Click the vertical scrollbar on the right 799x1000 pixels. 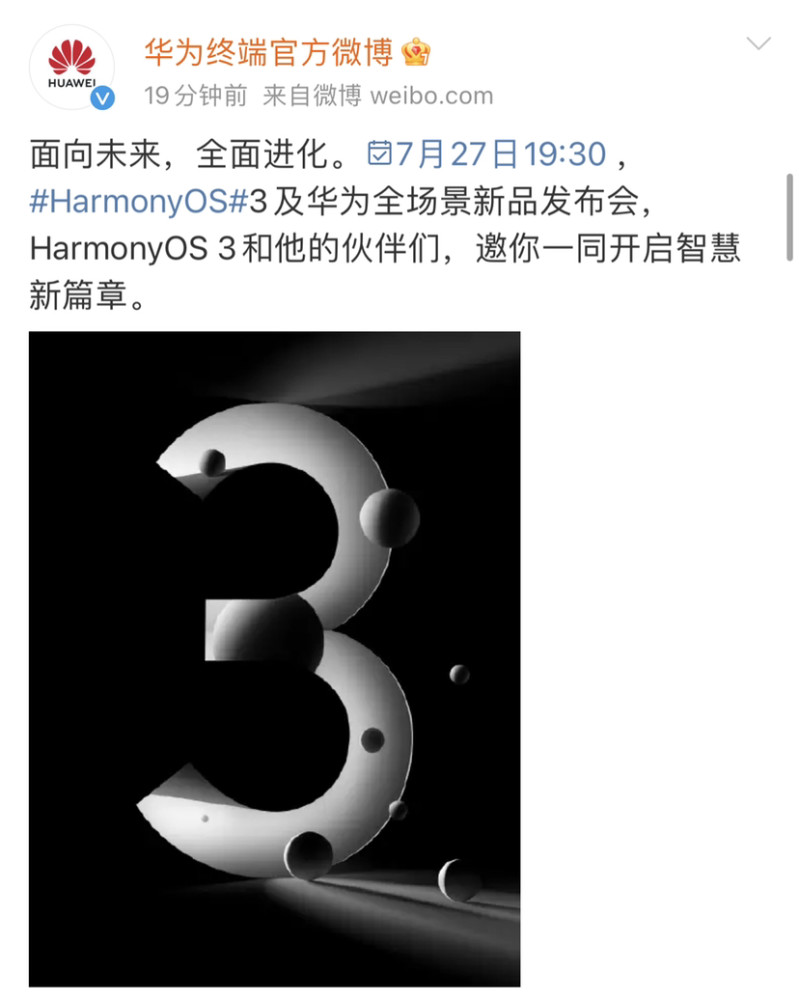[x=789, y=217]
